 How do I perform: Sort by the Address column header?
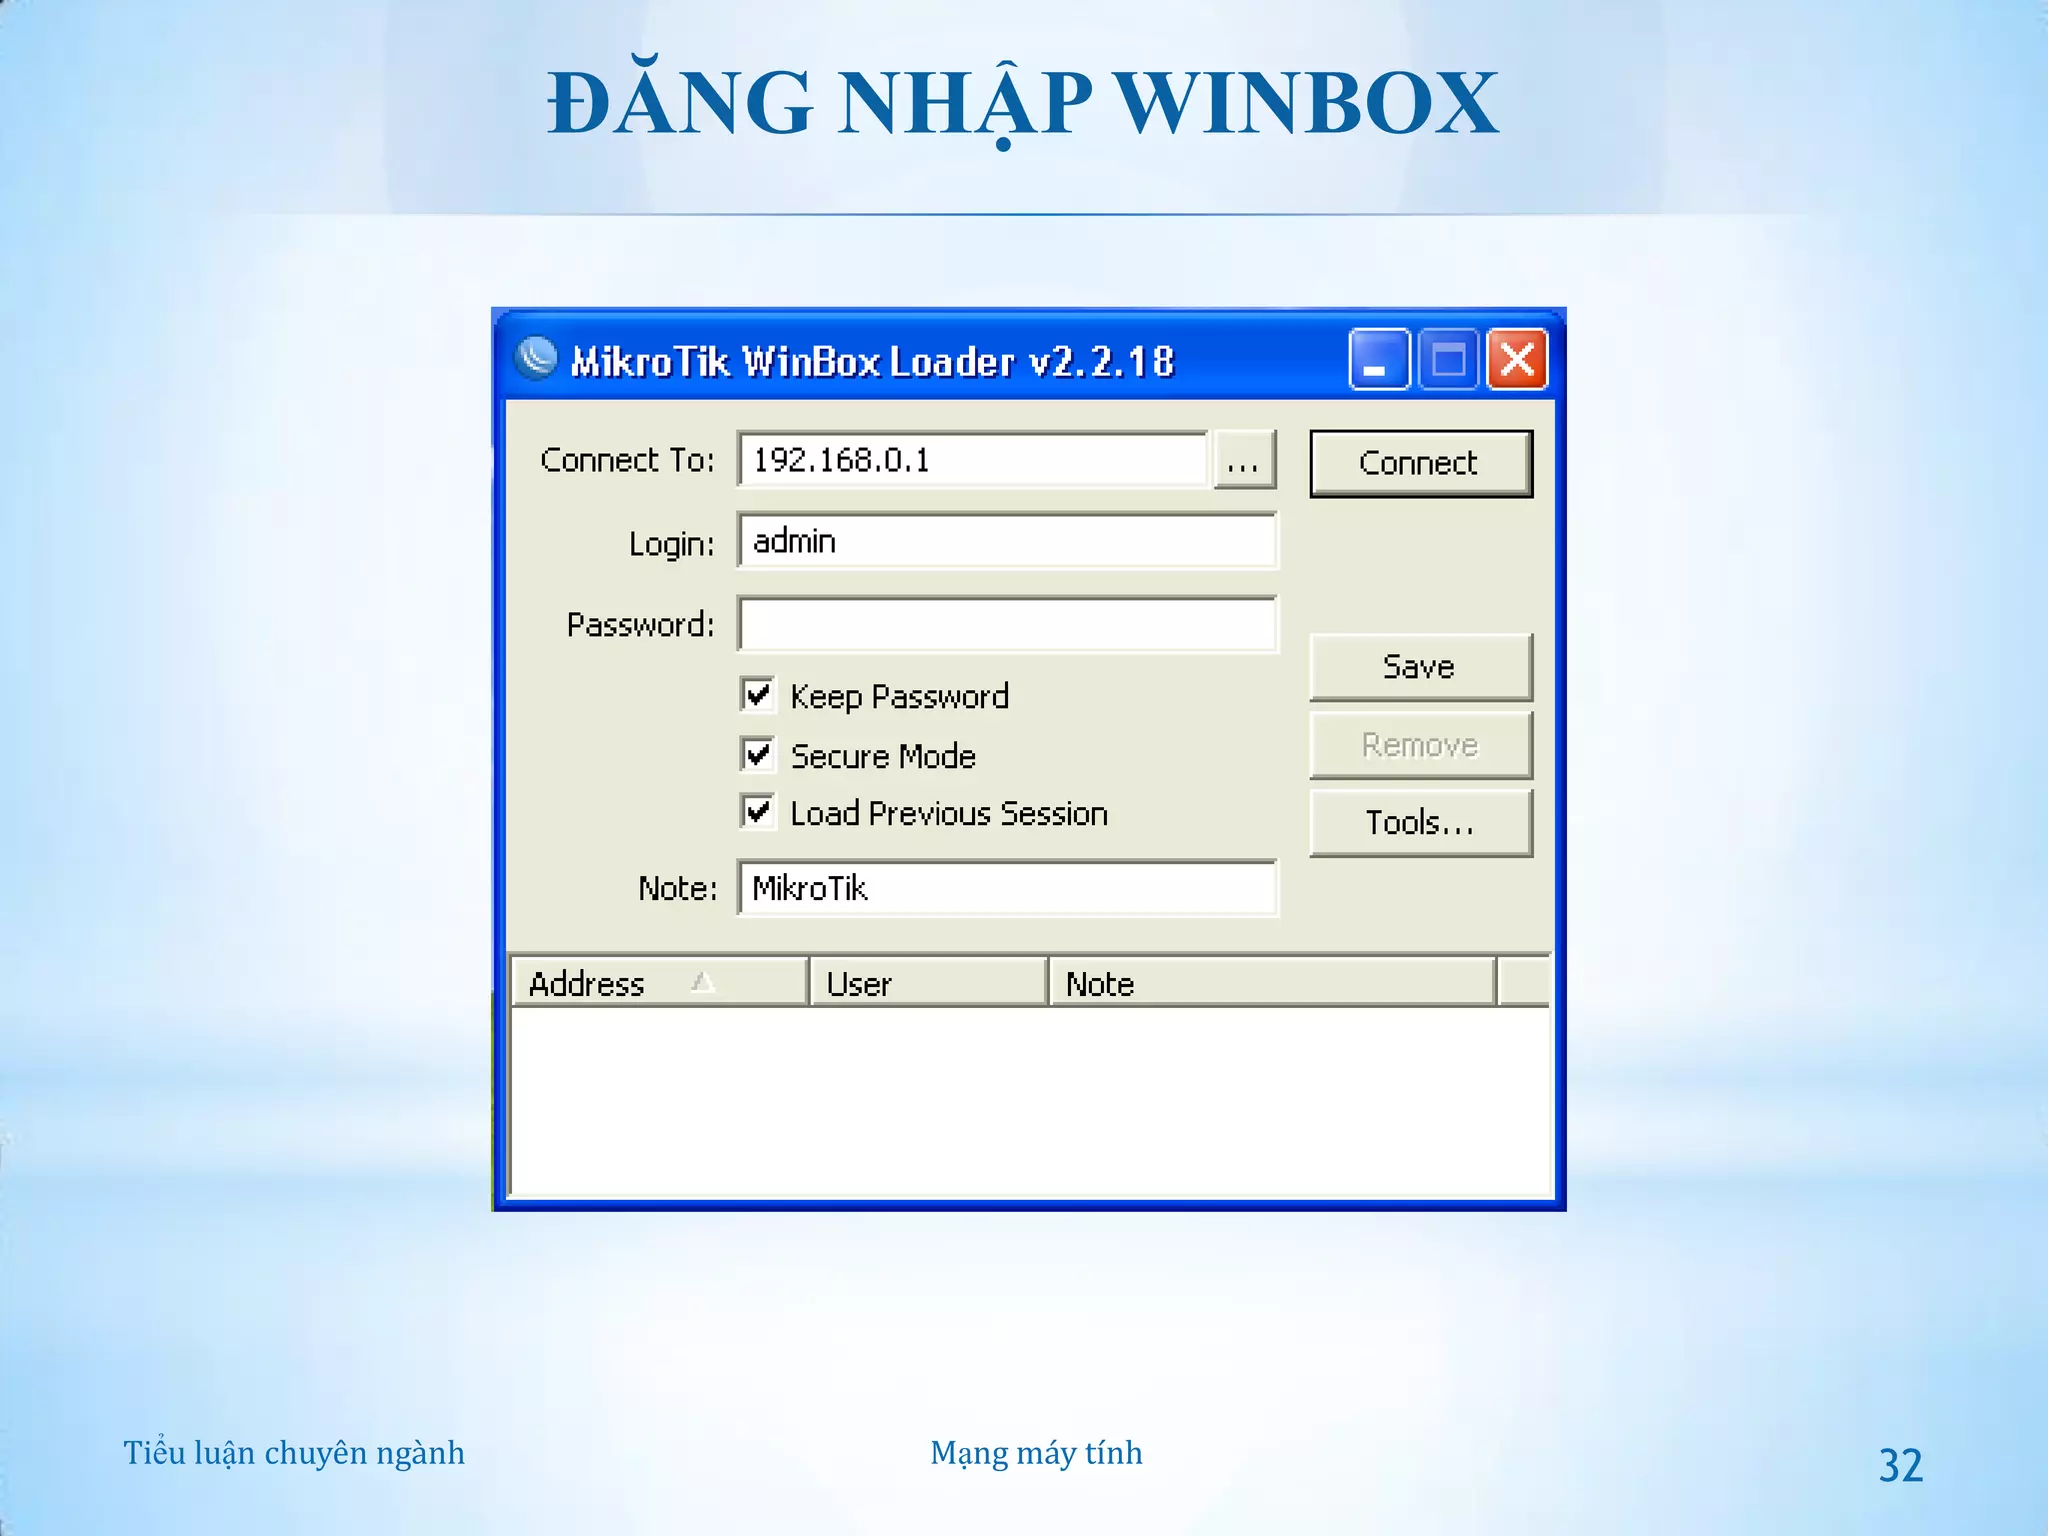[x=659, y=983]
